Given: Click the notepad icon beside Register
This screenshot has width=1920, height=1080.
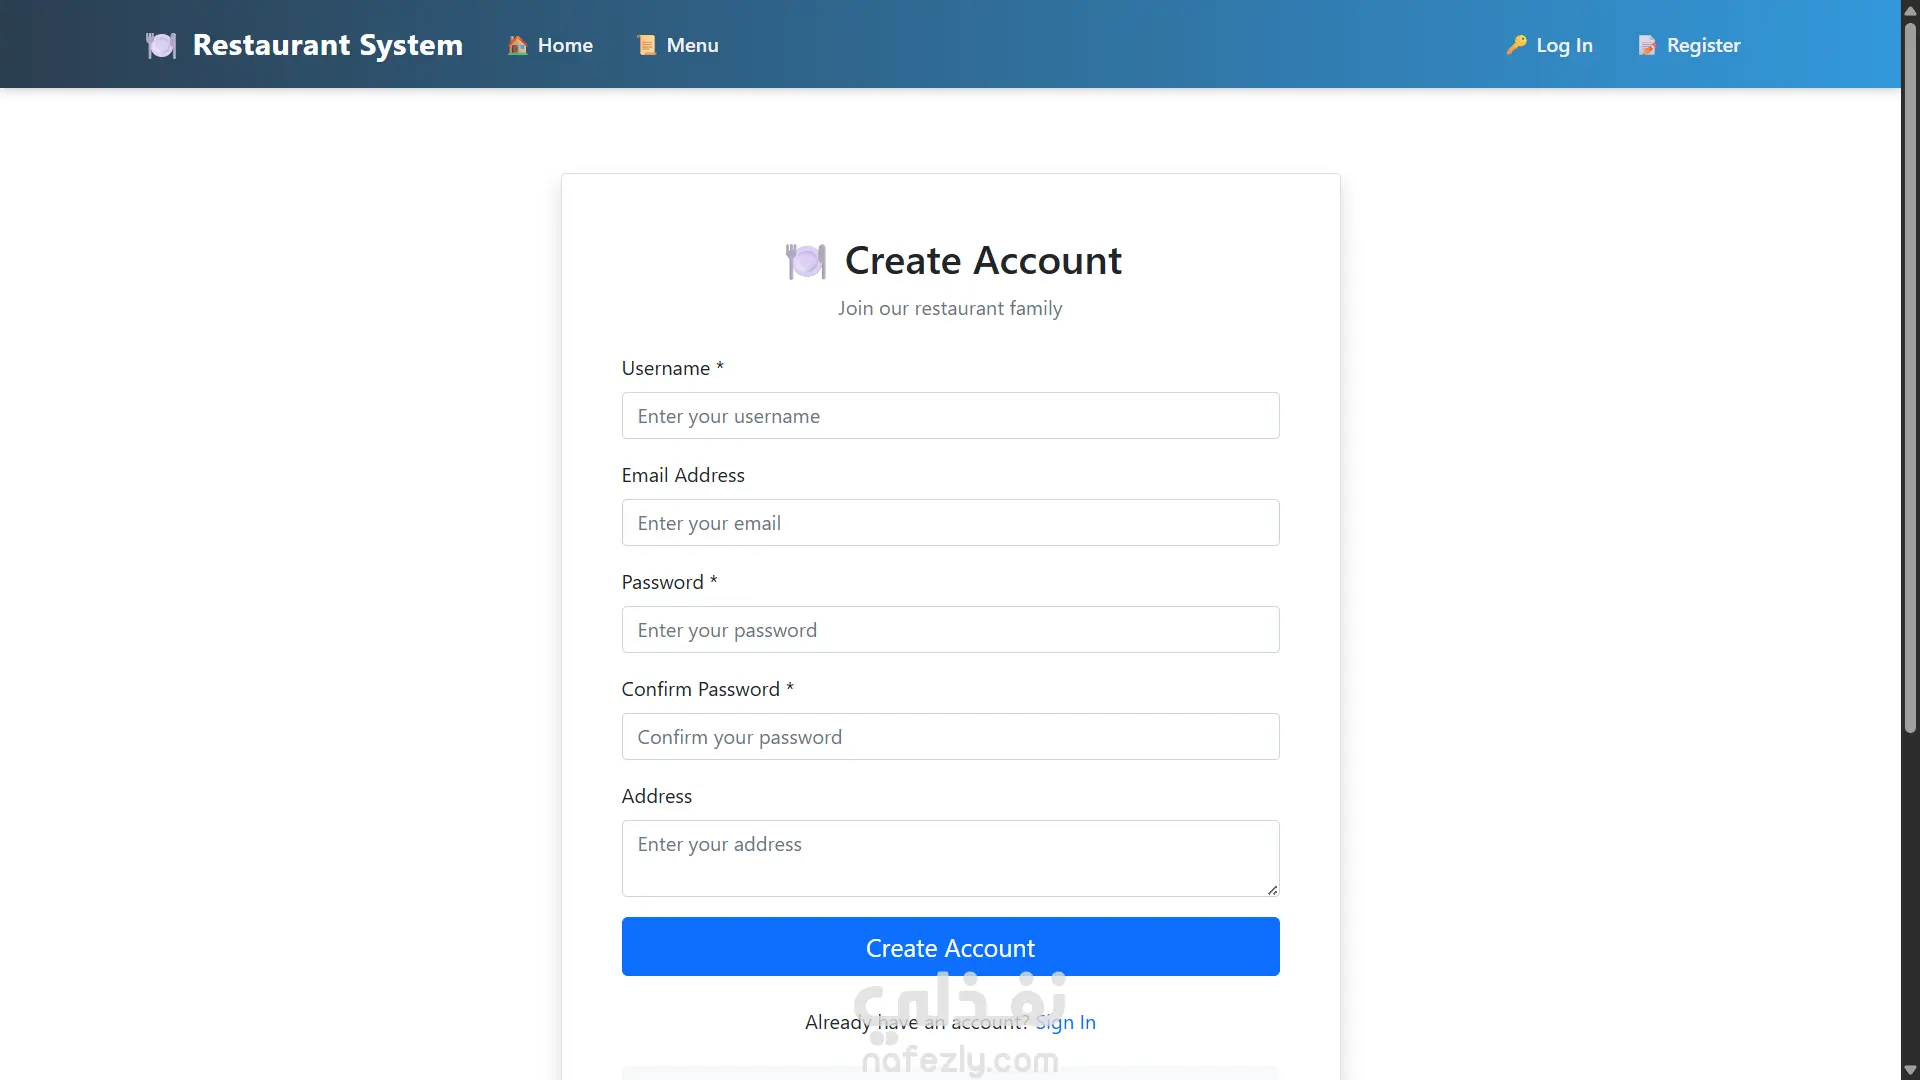Looking at the screenshot, I should pos(1647,46).
